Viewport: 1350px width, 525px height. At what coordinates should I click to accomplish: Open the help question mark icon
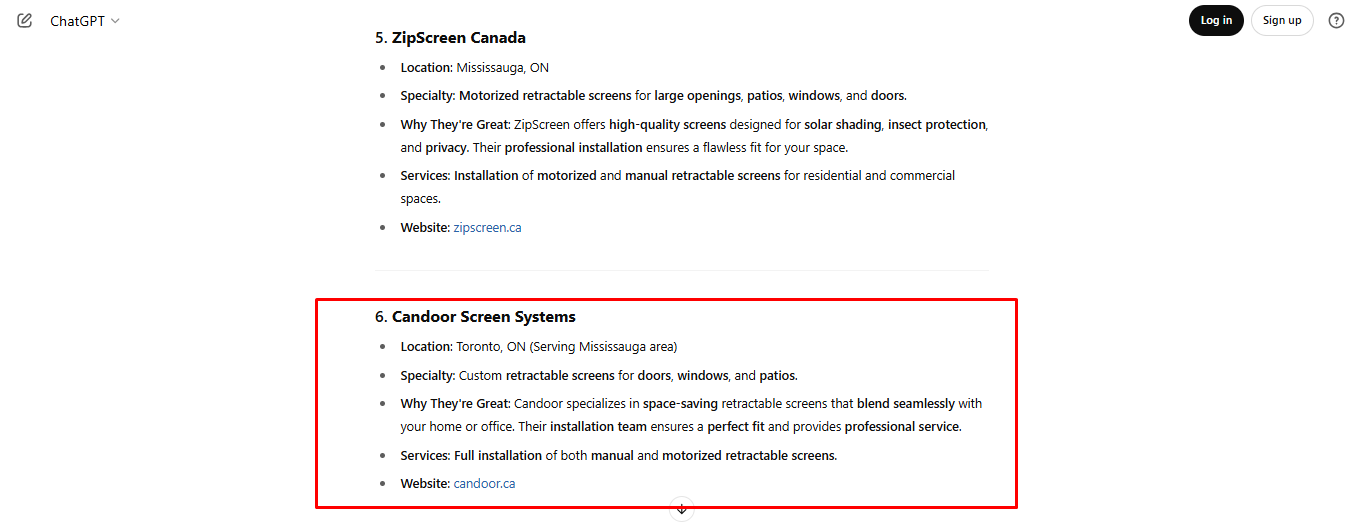(1336, 20)
